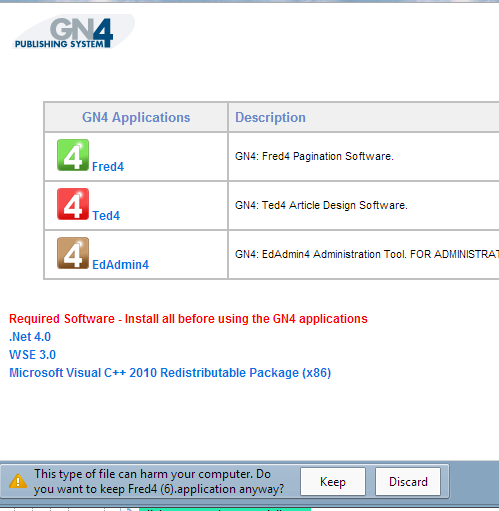Discard the downloaded Fred4 file

[x=408, y=482]
